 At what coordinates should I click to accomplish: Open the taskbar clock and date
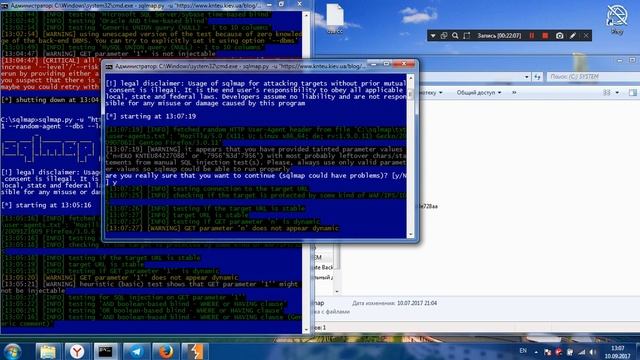click(617, 352)
